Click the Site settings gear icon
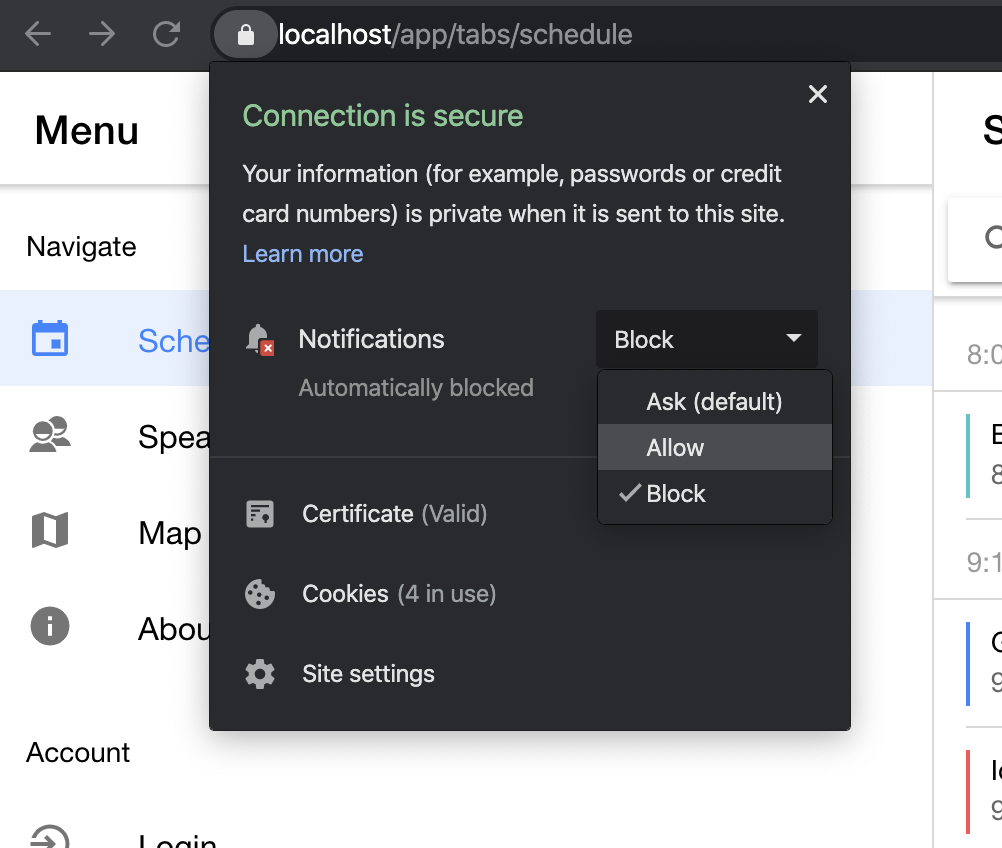Image resolution: width=1002 pixels, height=848 pixels. (260, 674)
